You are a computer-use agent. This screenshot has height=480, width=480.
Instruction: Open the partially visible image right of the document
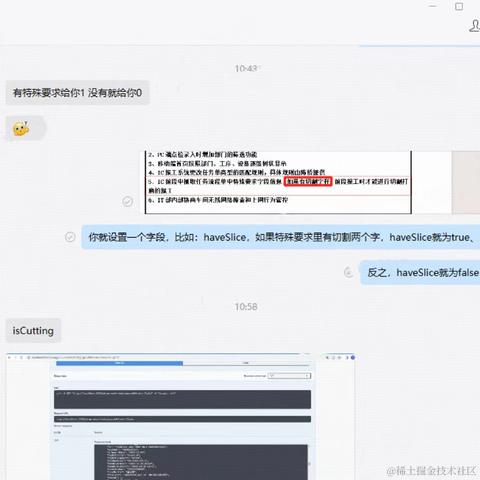tap(466, 182)
